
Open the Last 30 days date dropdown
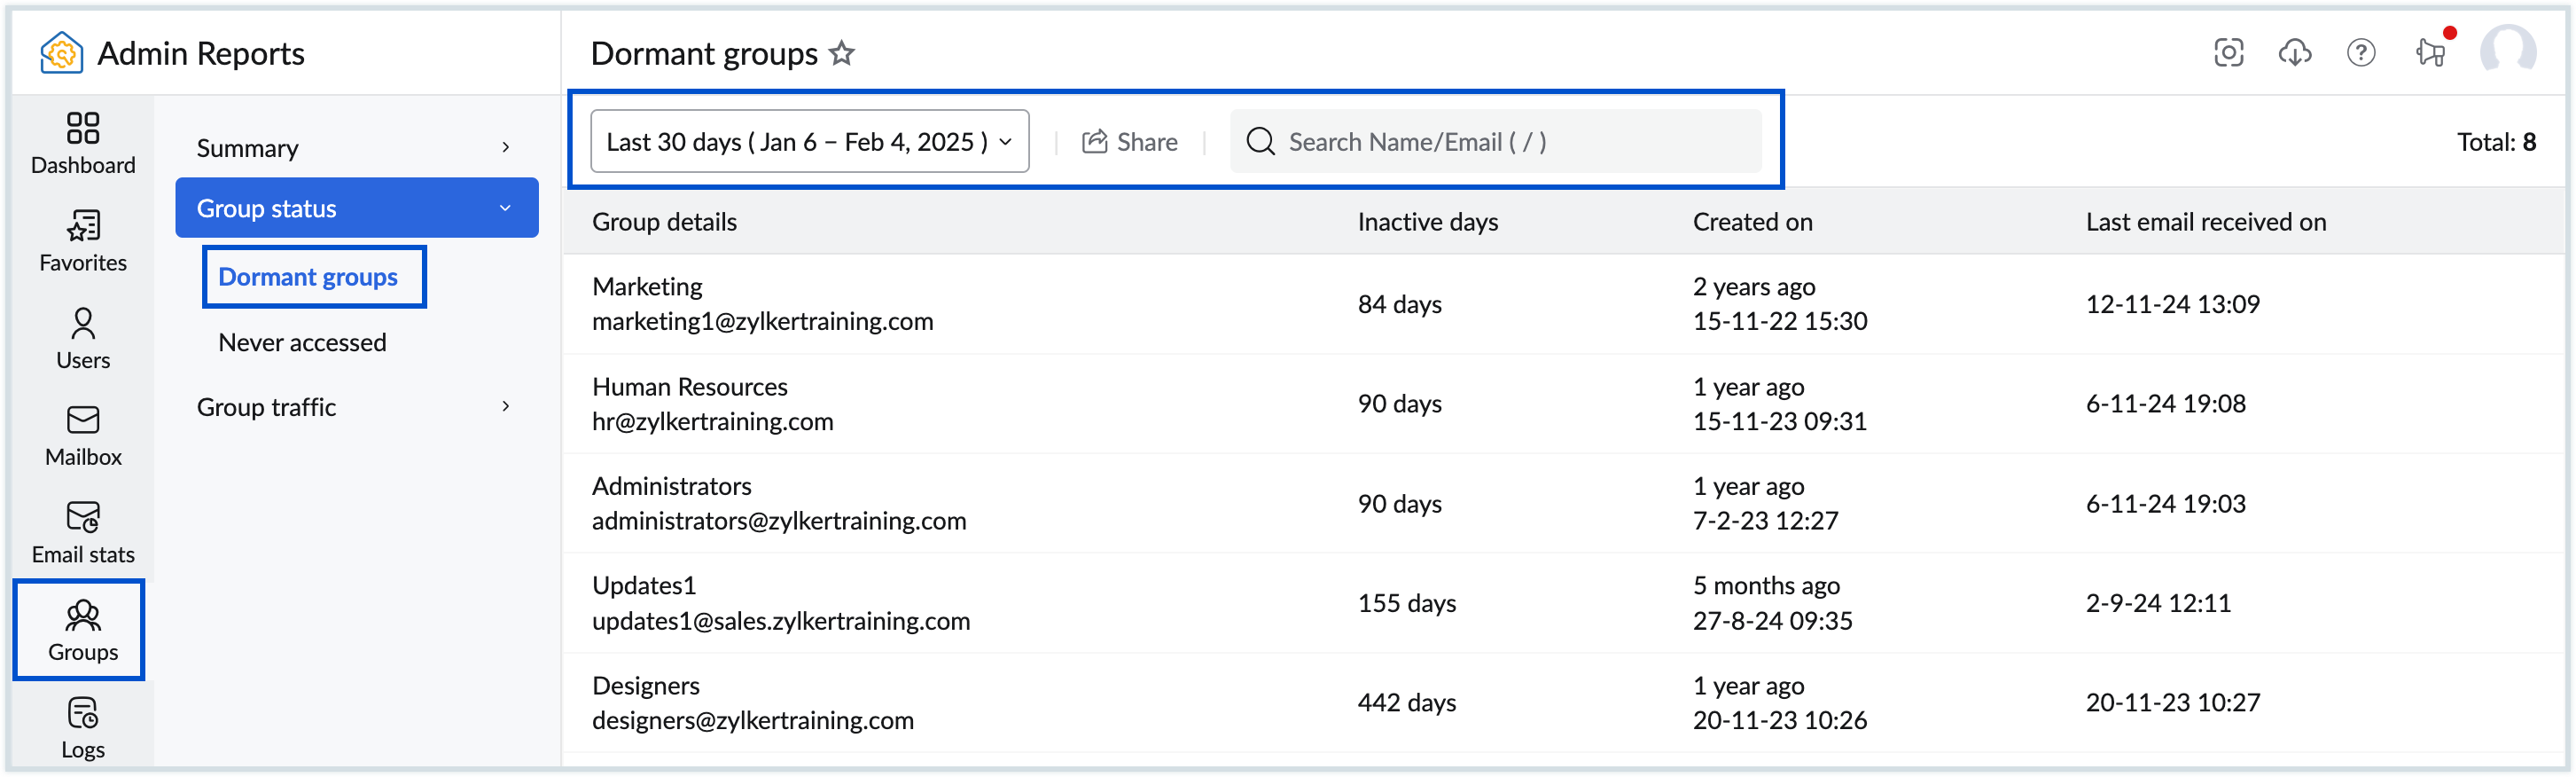809,142
